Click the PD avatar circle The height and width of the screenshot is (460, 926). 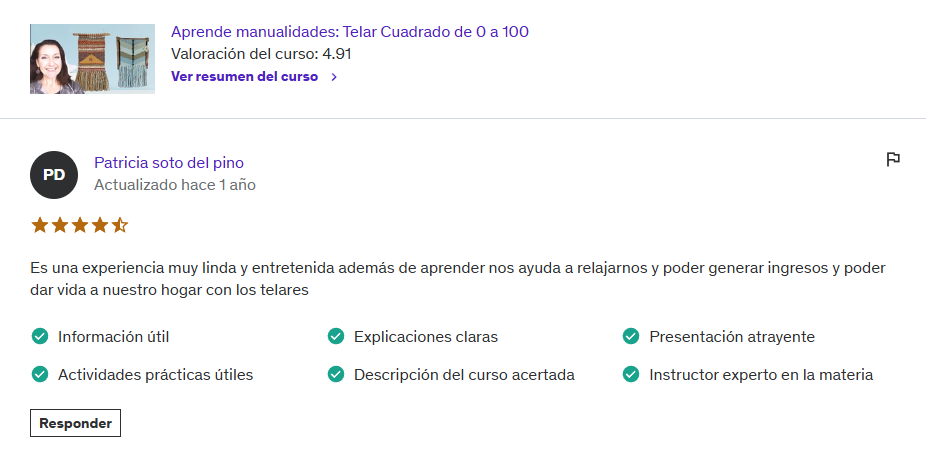(54, 175)
